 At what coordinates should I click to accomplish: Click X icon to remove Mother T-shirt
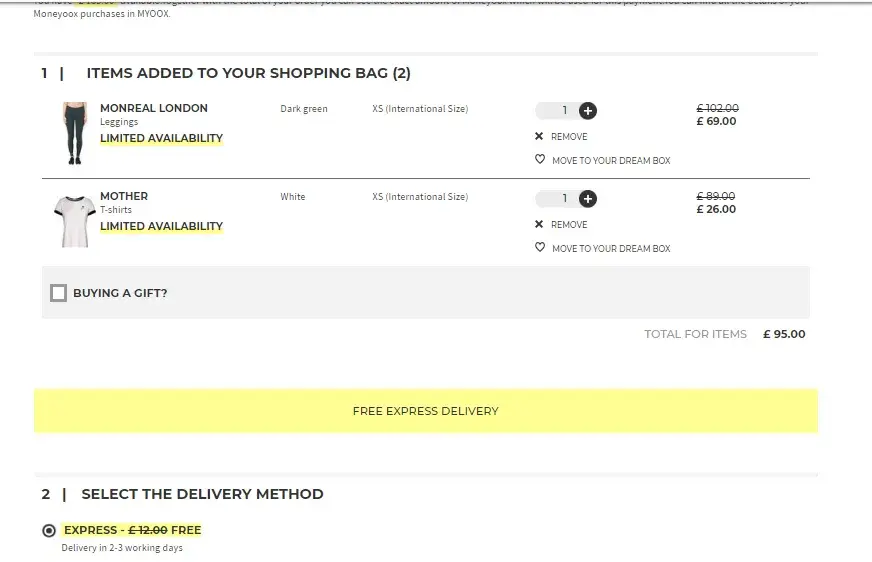(x=539, y=225)
